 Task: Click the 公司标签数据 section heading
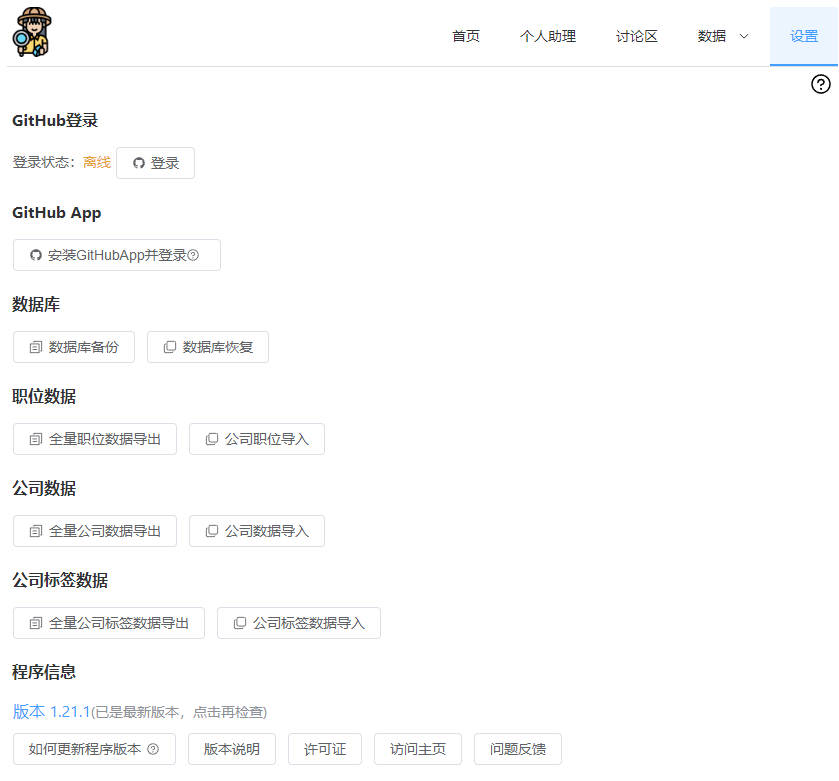point(60,580)
